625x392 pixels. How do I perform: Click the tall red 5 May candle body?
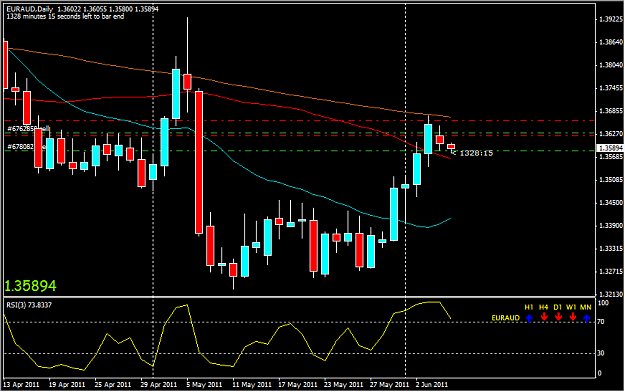click(x=199, y=162)
